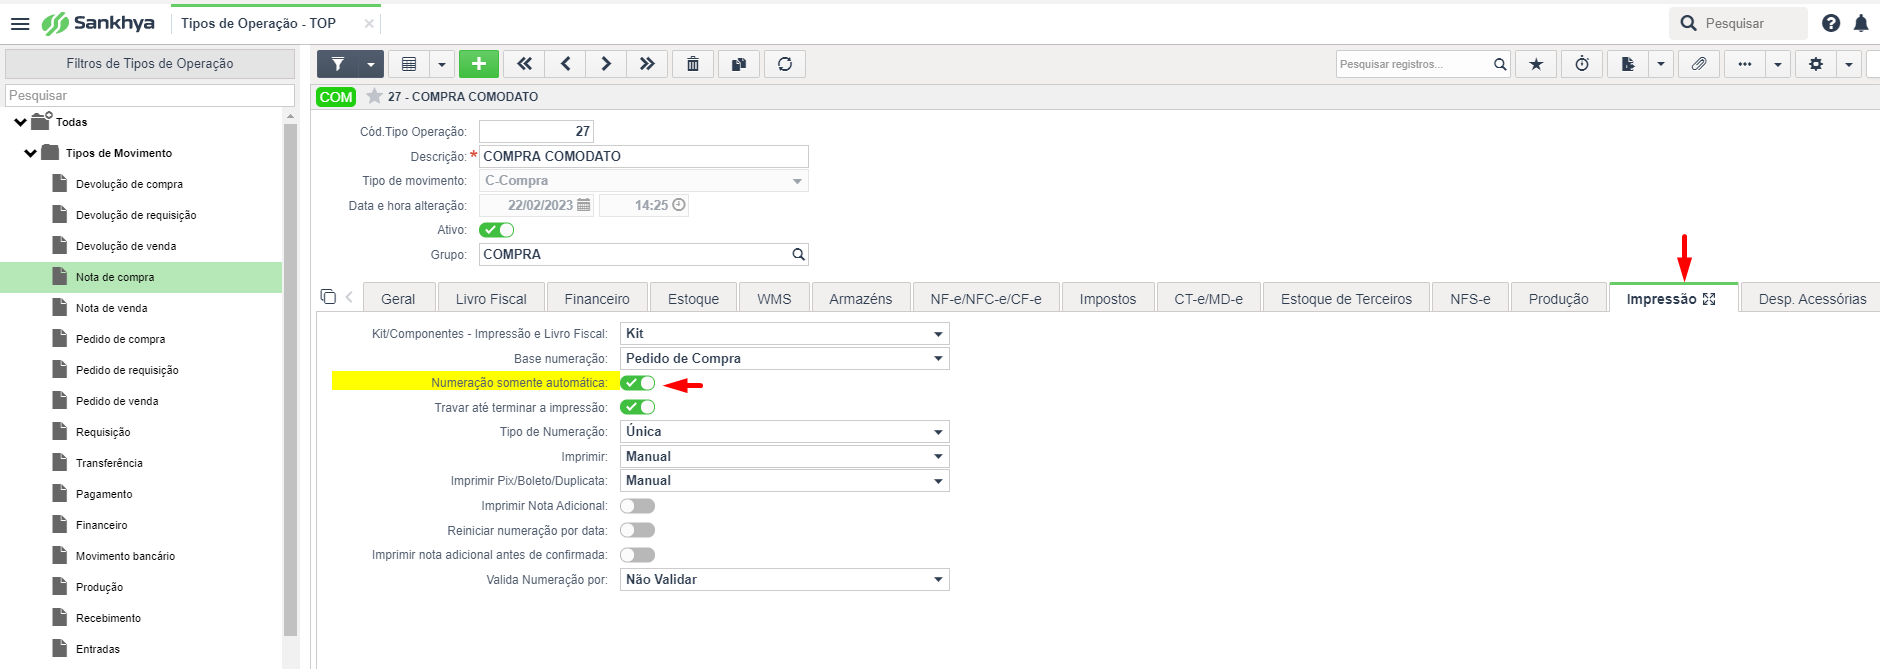Go to the last record arrow
The width and height of the screenshot is (1880, 669).
[x=647, y=64]
